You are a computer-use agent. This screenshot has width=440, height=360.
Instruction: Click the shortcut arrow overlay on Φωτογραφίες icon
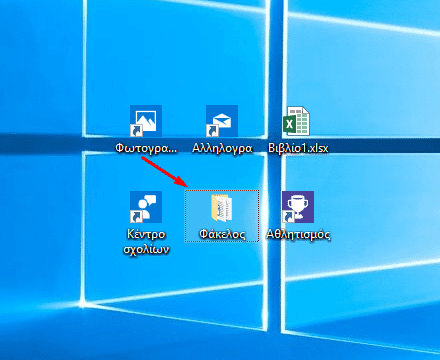coord(136,130)
